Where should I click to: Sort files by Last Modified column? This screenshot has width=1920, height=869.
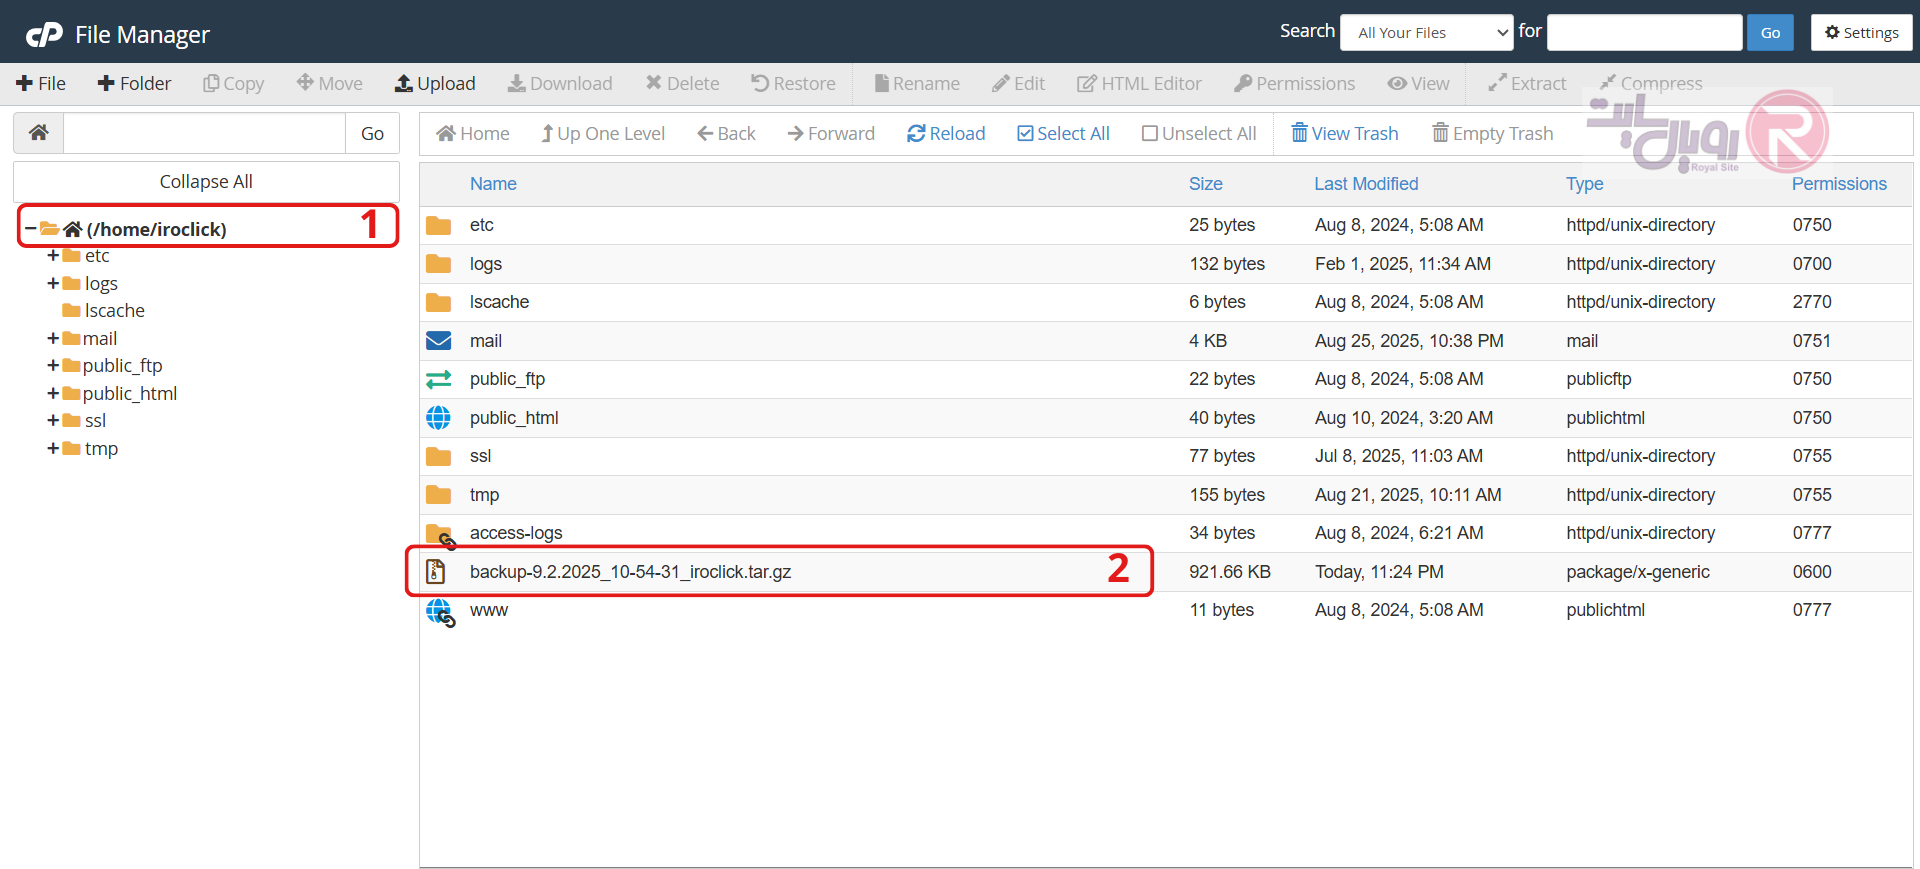pos(1365,184)
